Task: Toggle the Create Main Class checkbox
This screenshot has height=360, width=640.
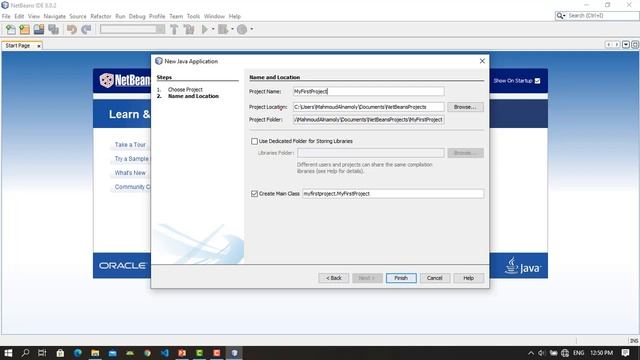Action: [x=254, y=193]
